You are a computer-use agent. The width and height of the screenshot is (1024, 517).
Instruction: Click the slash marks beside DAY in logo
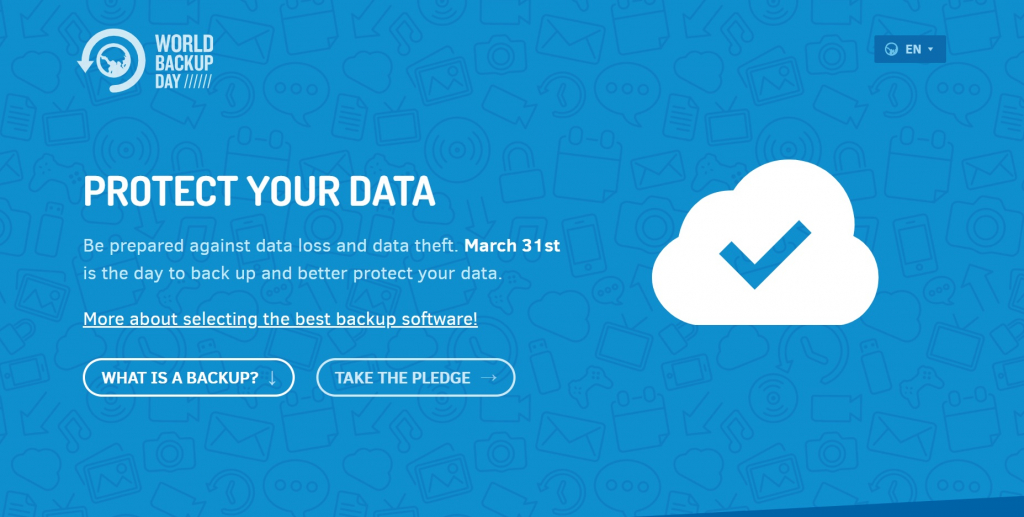pos(199,82)
